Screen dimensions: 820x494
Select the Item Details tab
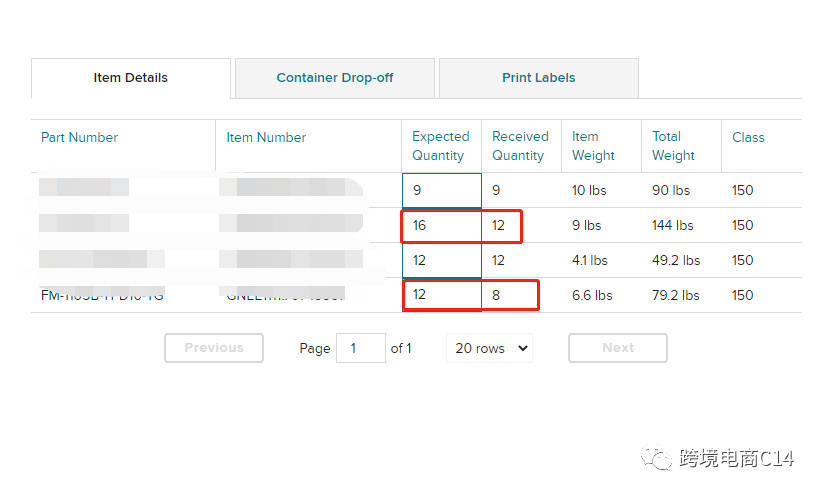coord(131,78)
